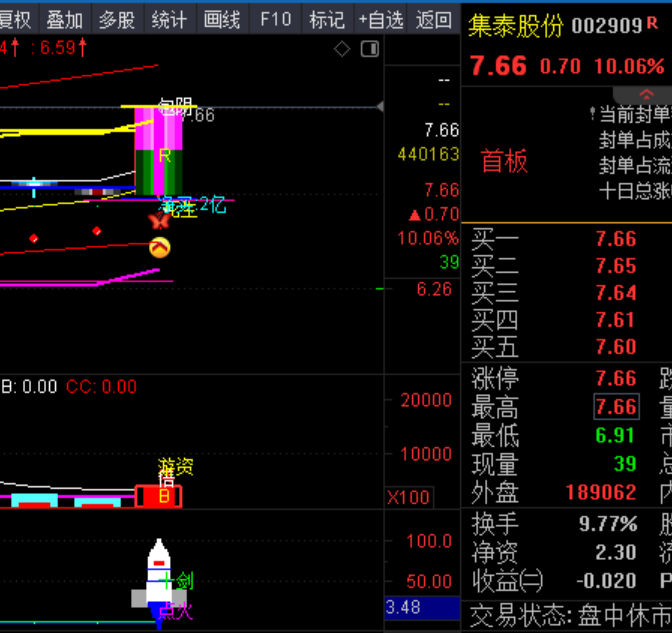Click the yellow R marker on candlestick

click(165, 155)
